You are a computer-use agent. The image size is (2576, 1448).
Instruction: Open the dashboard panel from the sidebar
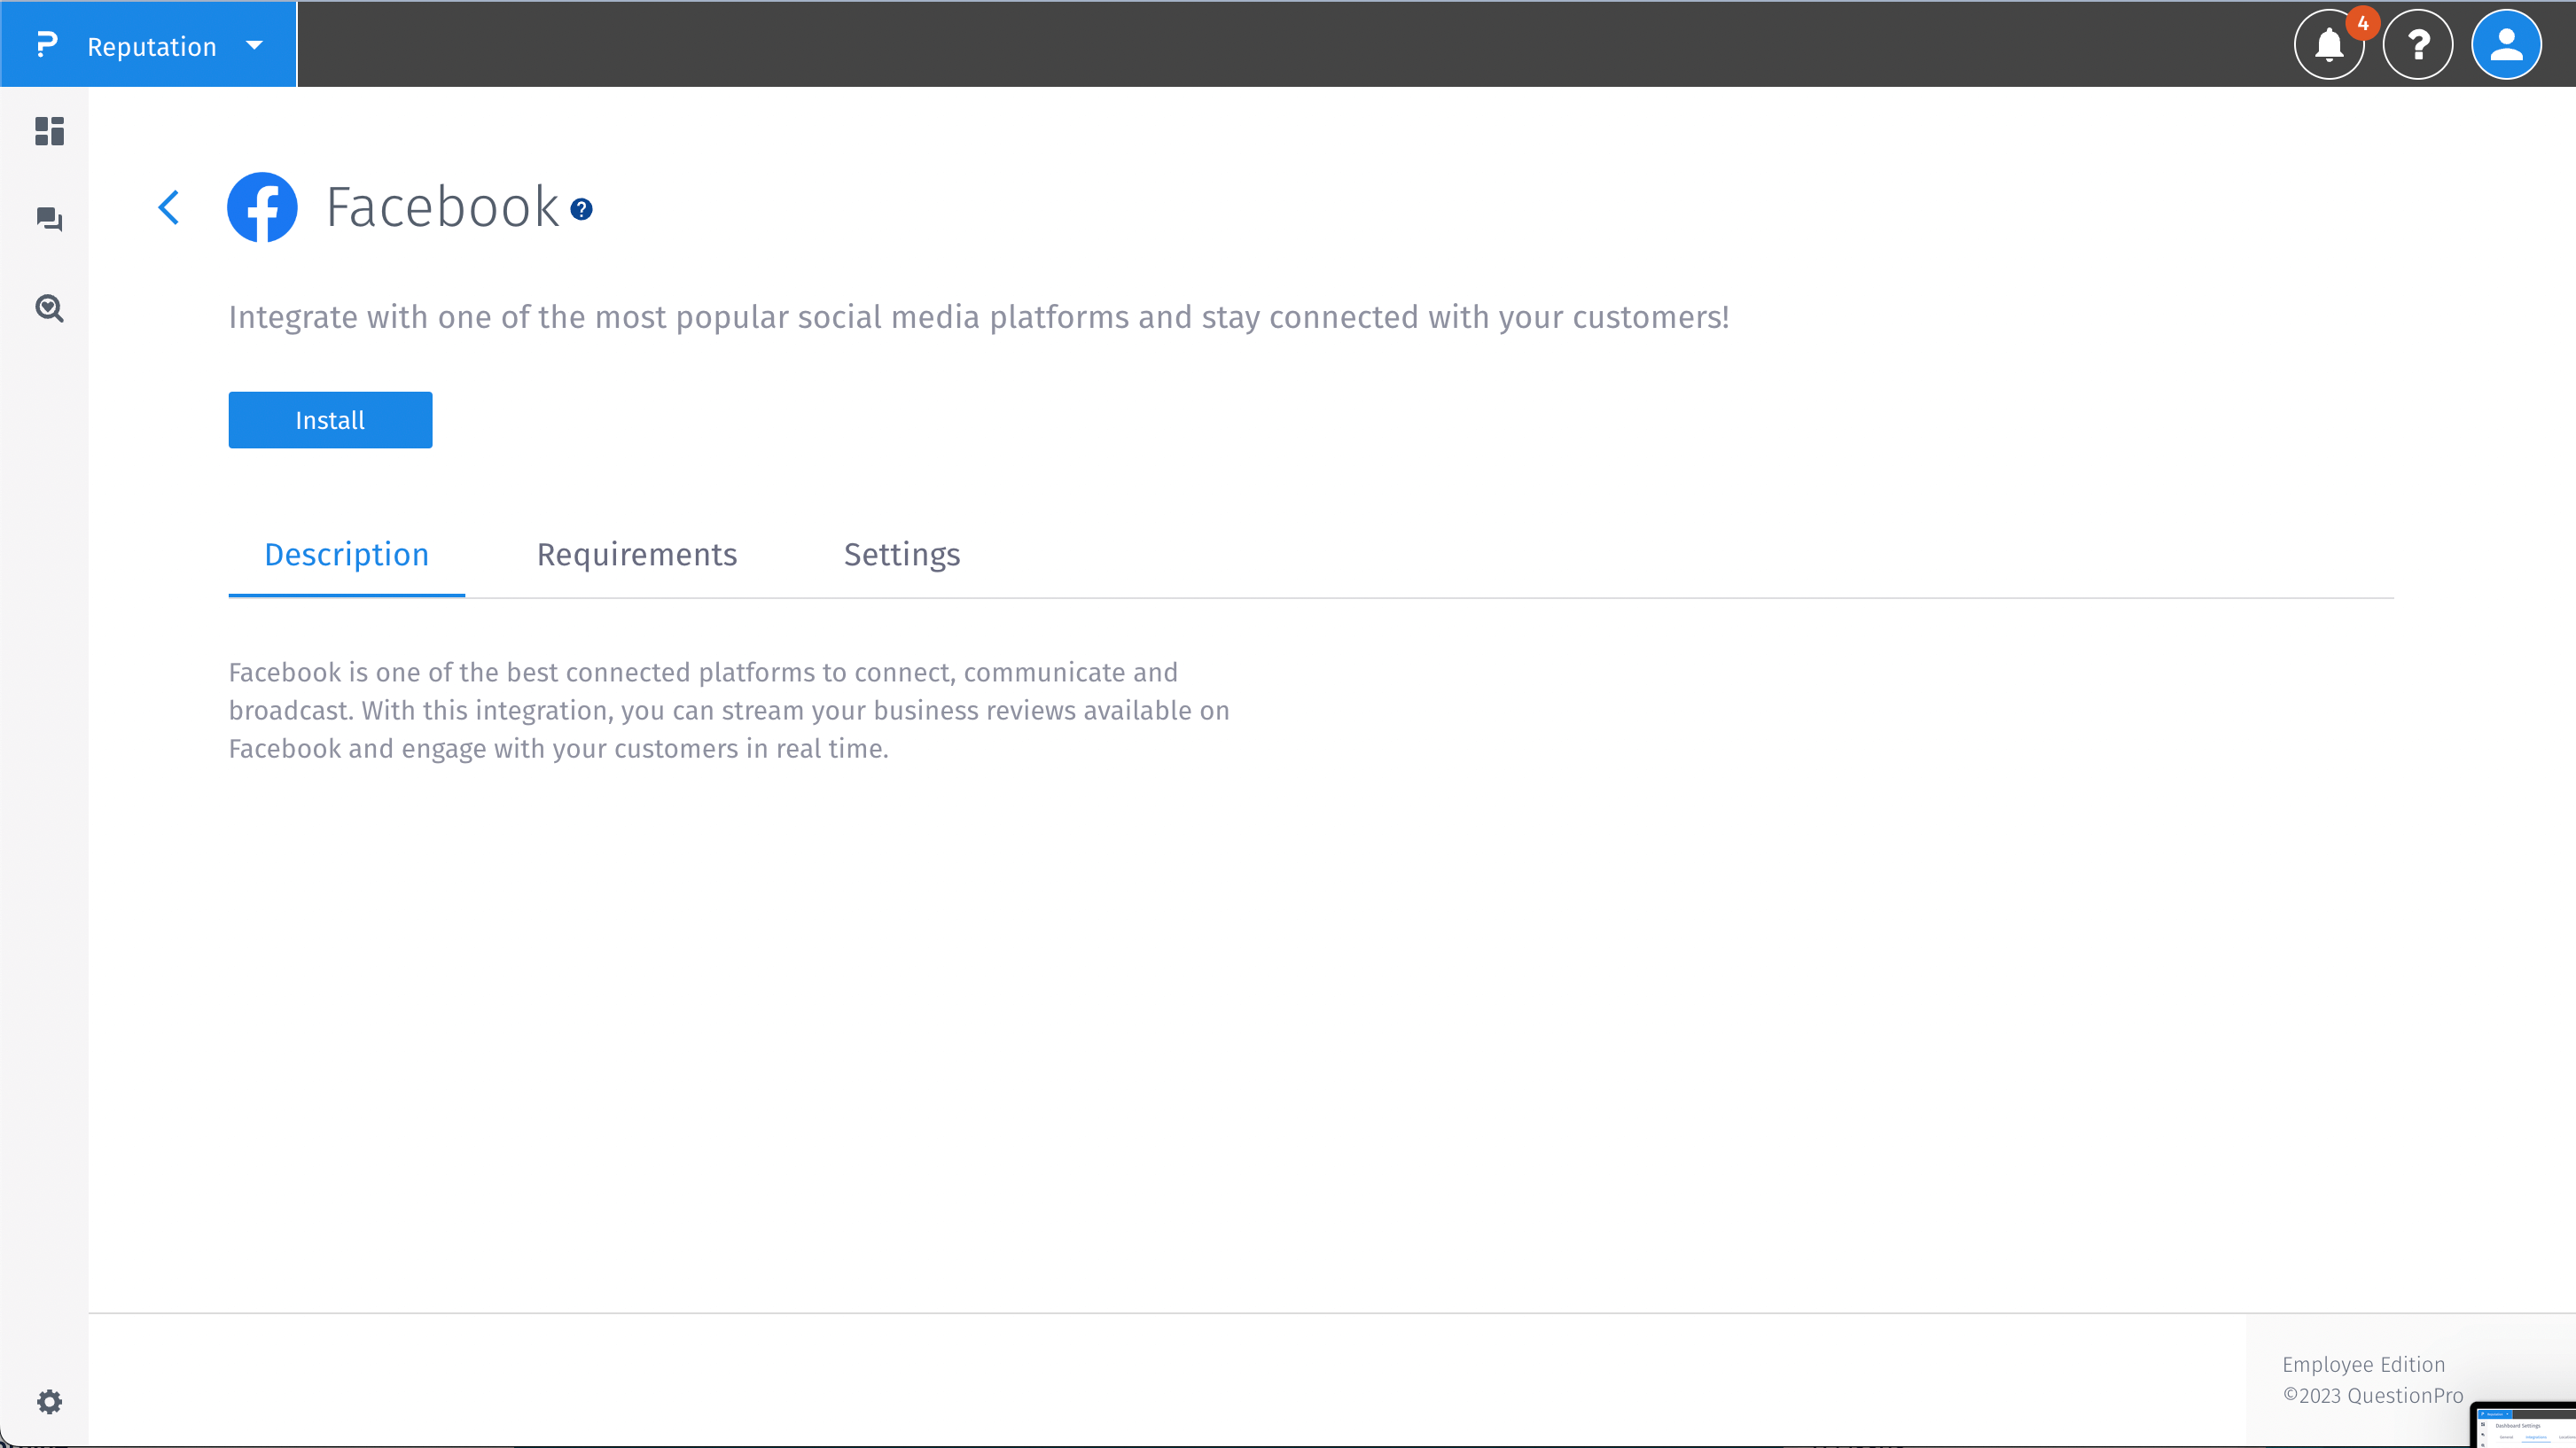[x=48, y=131]
